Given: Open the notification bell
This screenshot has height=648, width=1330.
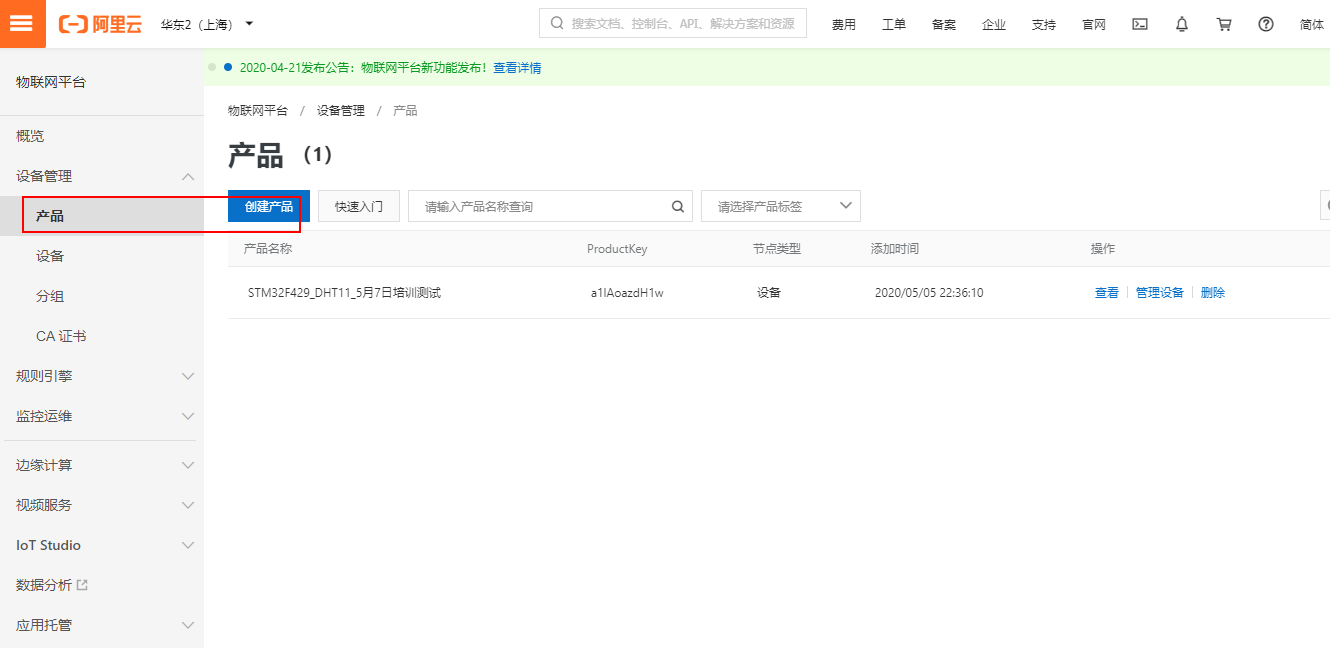Looking at the screenshot, I should 1182,24.
